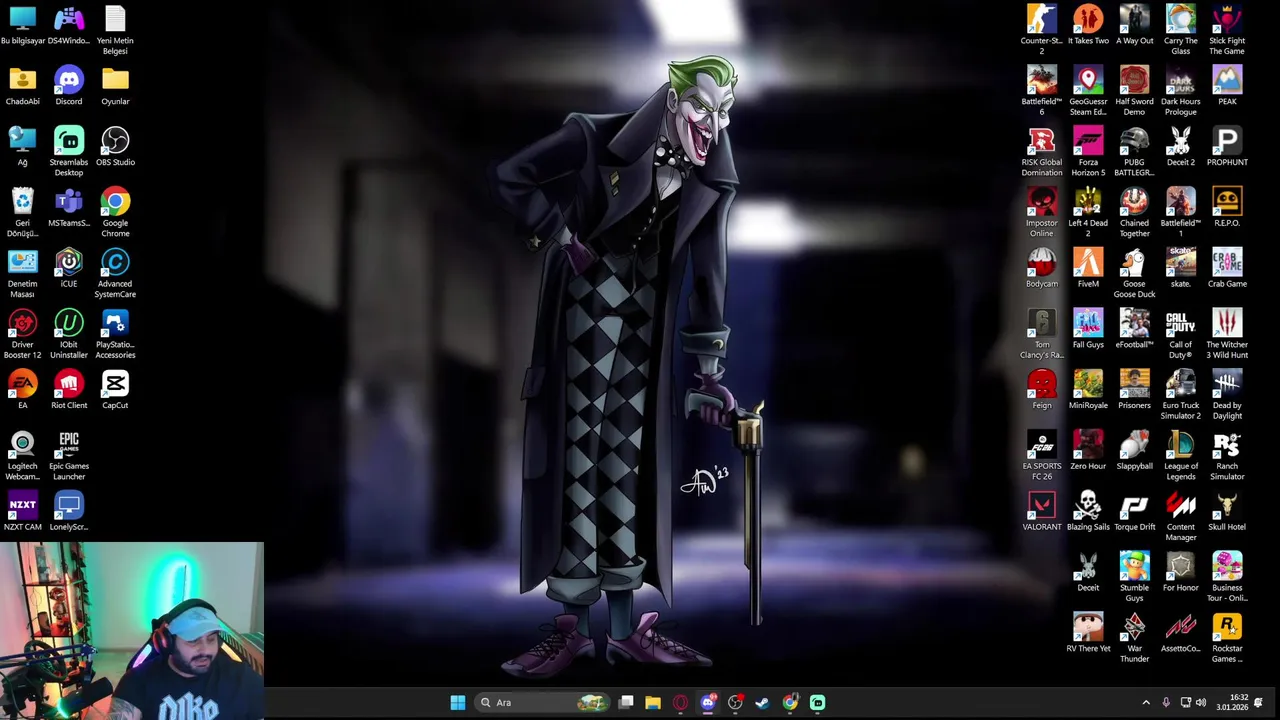The image size is (1280, 720).
Task: Open the Crab Game shortcut
Action: [x=1227, y=263]
